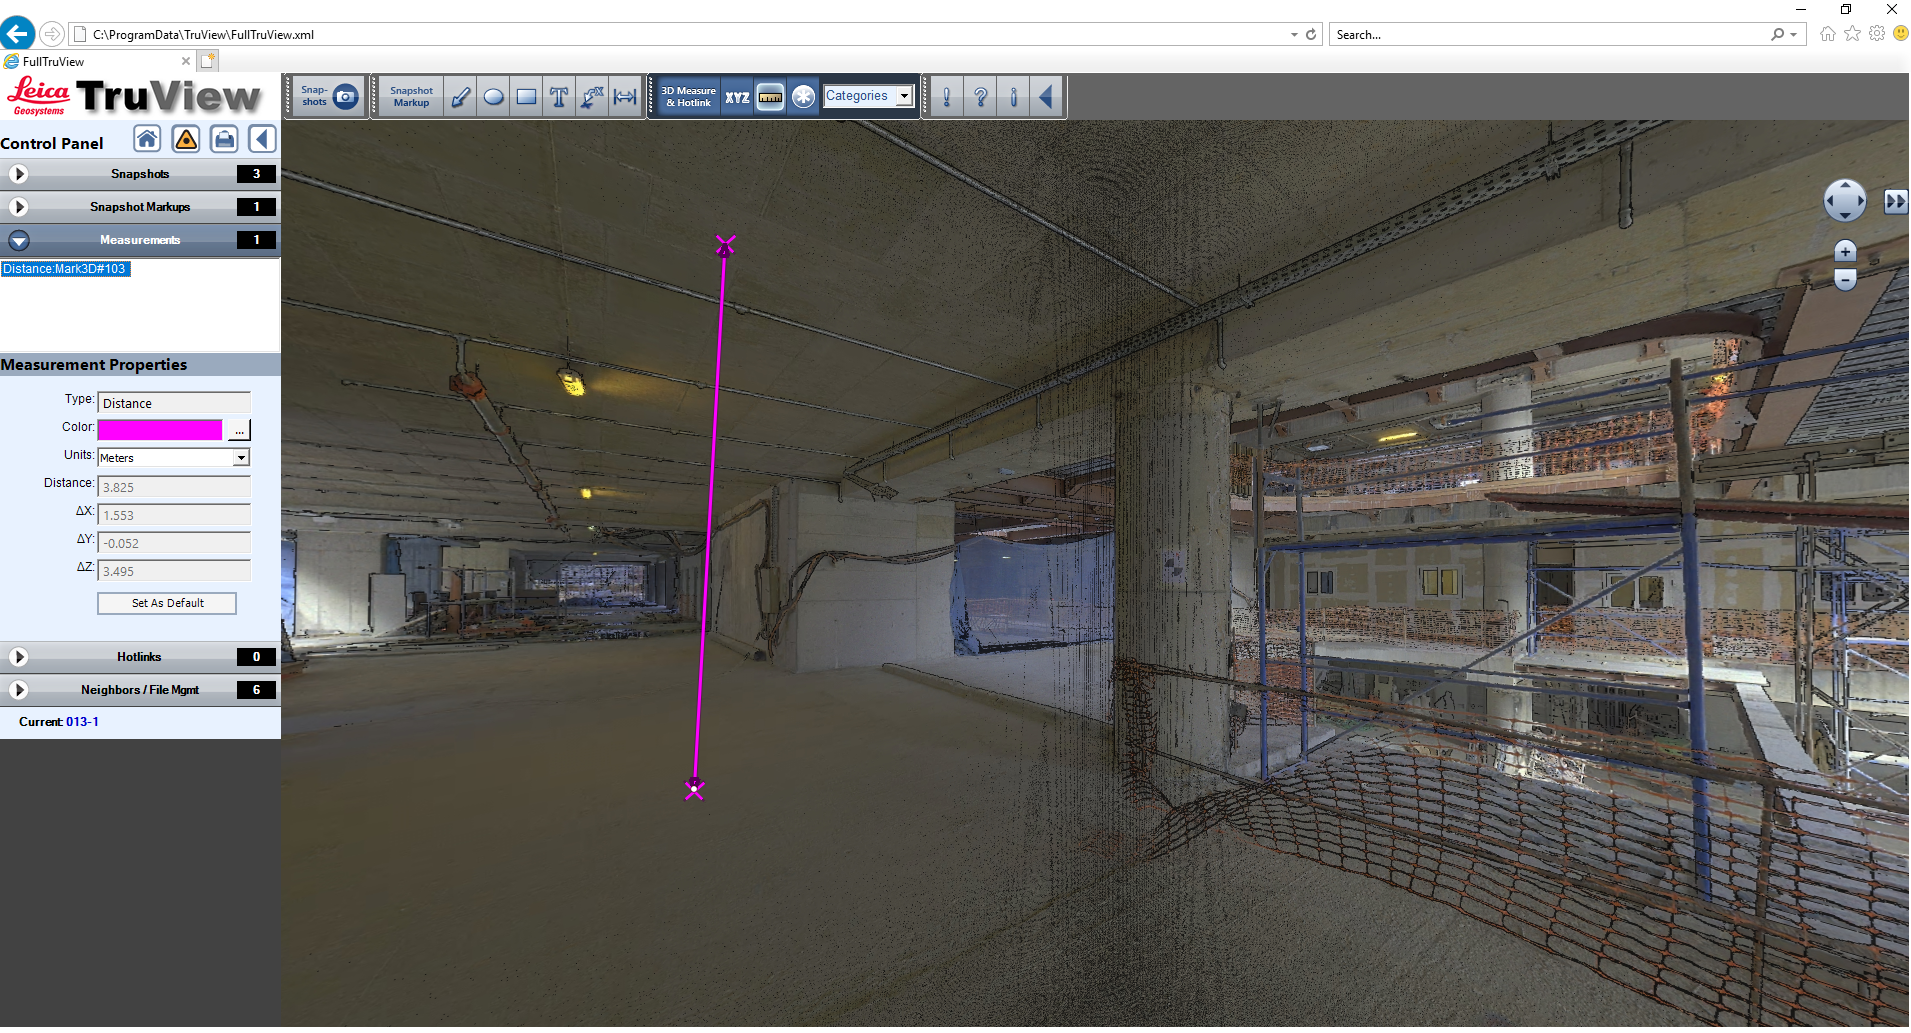Click the Current 013-1 scan link
1911x1033 pixels.
pyautogui.click(x=82, y=722)
